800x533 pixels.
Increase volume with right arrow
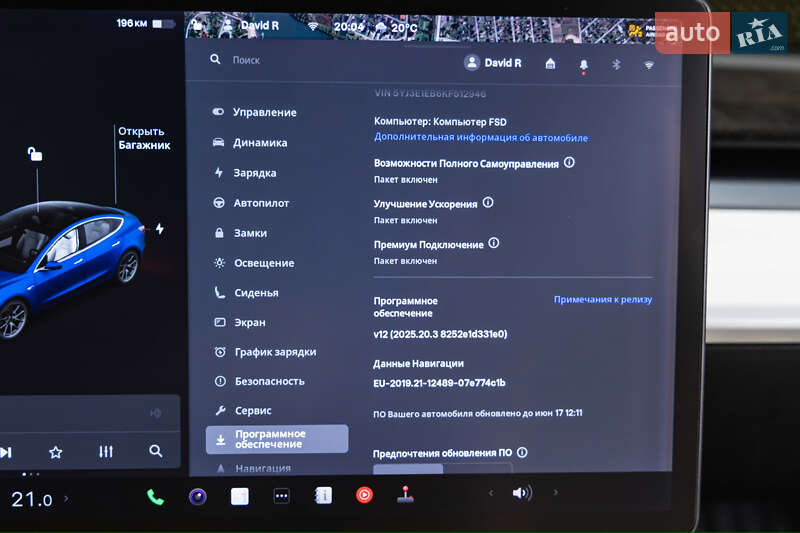[556, 492]
